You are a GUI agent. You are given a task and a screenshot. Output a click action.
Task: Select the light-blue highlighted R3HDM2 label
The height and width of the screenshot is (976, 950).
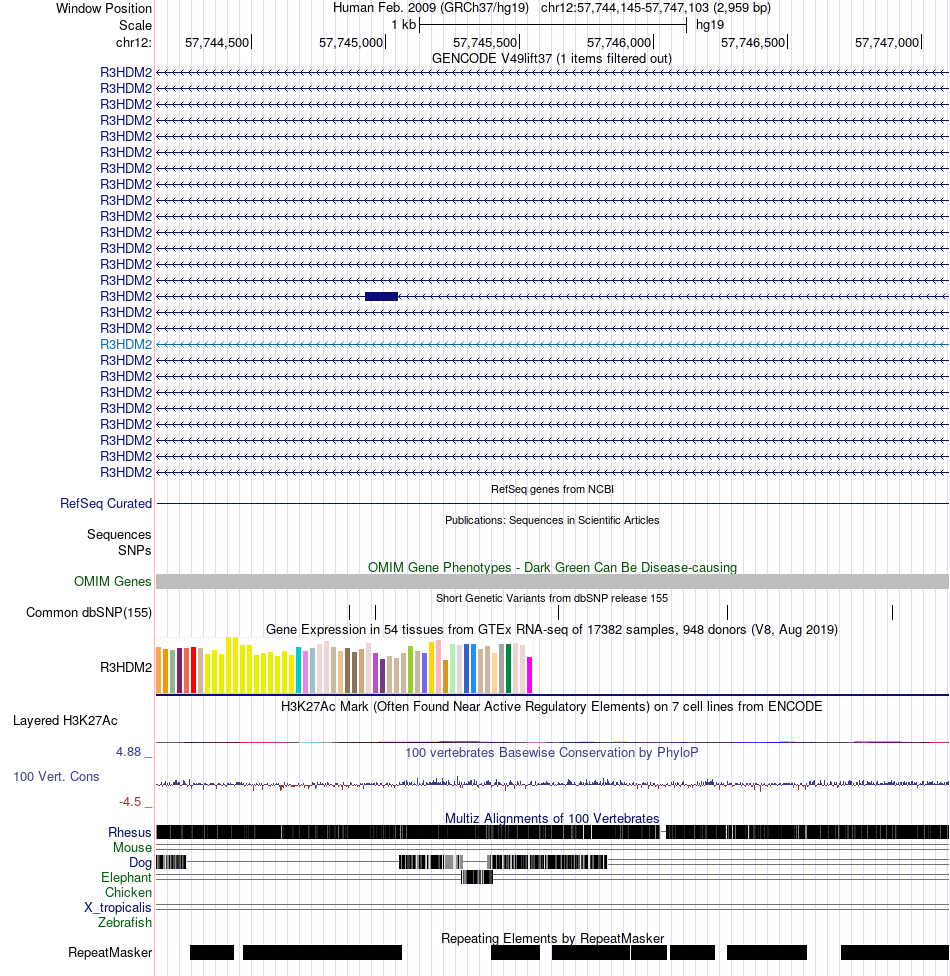click(x=126, y=344)
